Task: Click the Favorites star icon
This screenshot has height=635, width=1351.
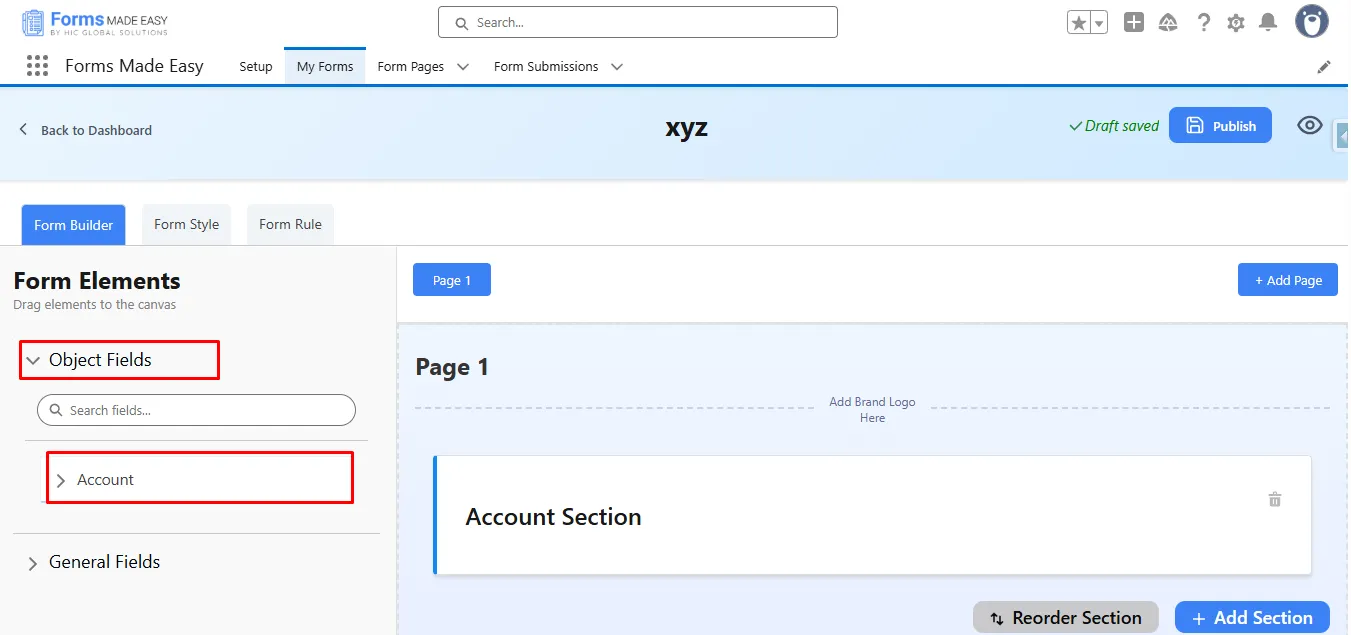Action: [x=1079, y=23]
